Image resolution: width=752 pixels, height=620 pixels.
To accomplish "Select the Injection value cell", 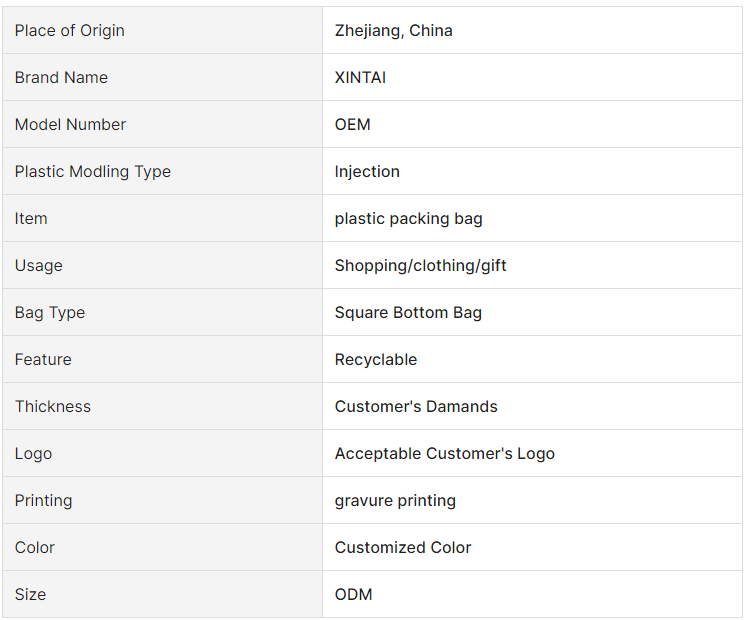I will point(532,171).
